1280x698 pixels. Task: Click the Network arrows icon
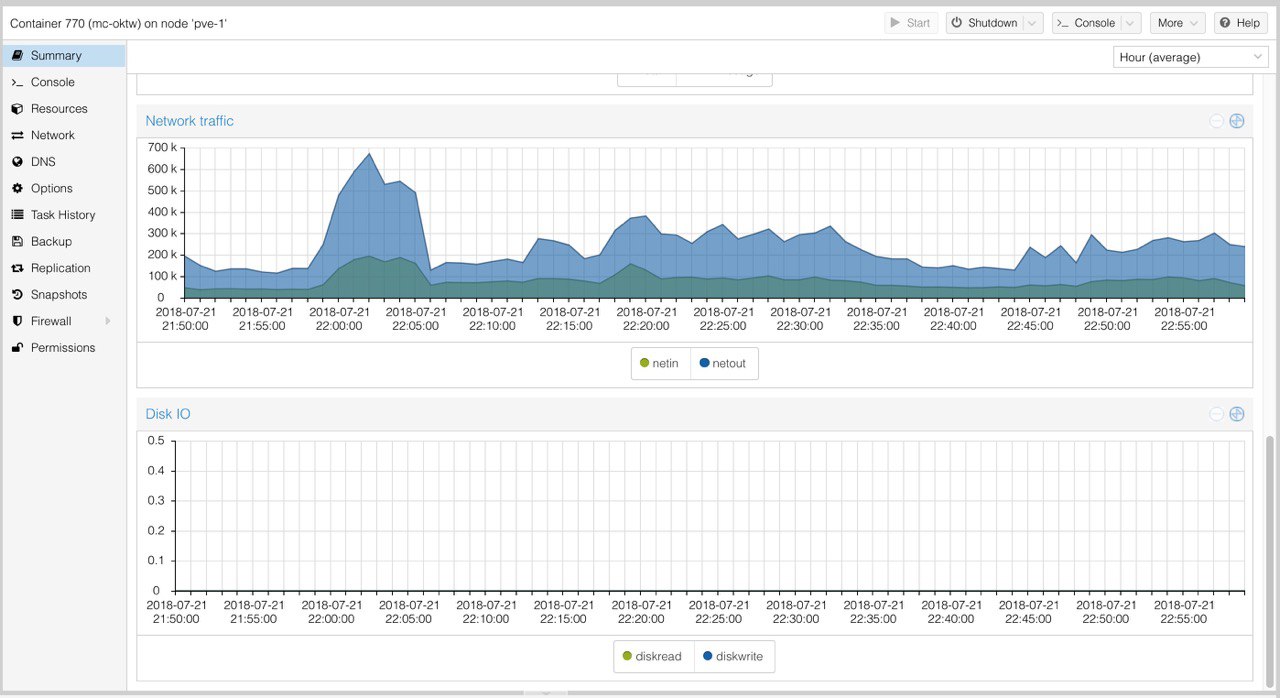pyautogui.click(x=17, y=135)
